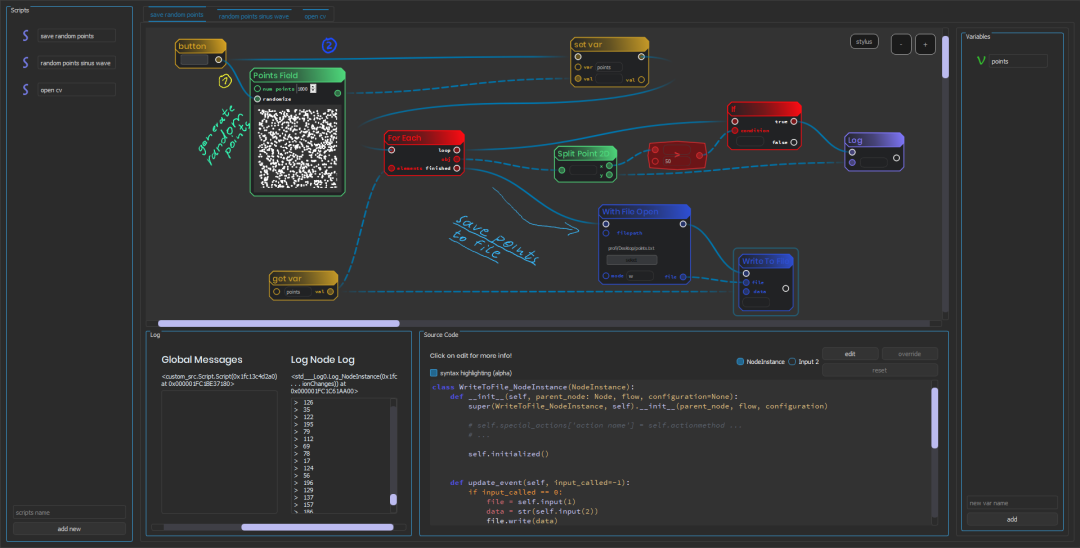Click the 'open cv' script S icon
Image resolution: width=1080 pixels, height=548 pixels.
point(25,90)
